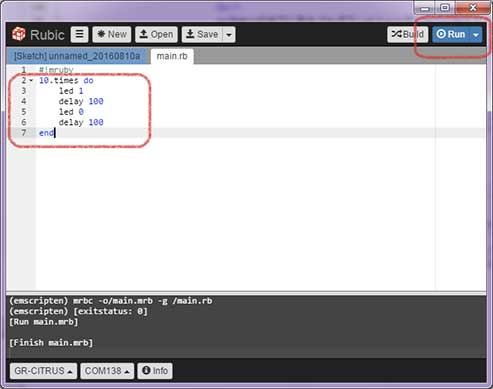Image resolution: width=493 pixels, height=389 pixels.
Task: Click line number 5 in gutter
Action: tap(24, 112)
